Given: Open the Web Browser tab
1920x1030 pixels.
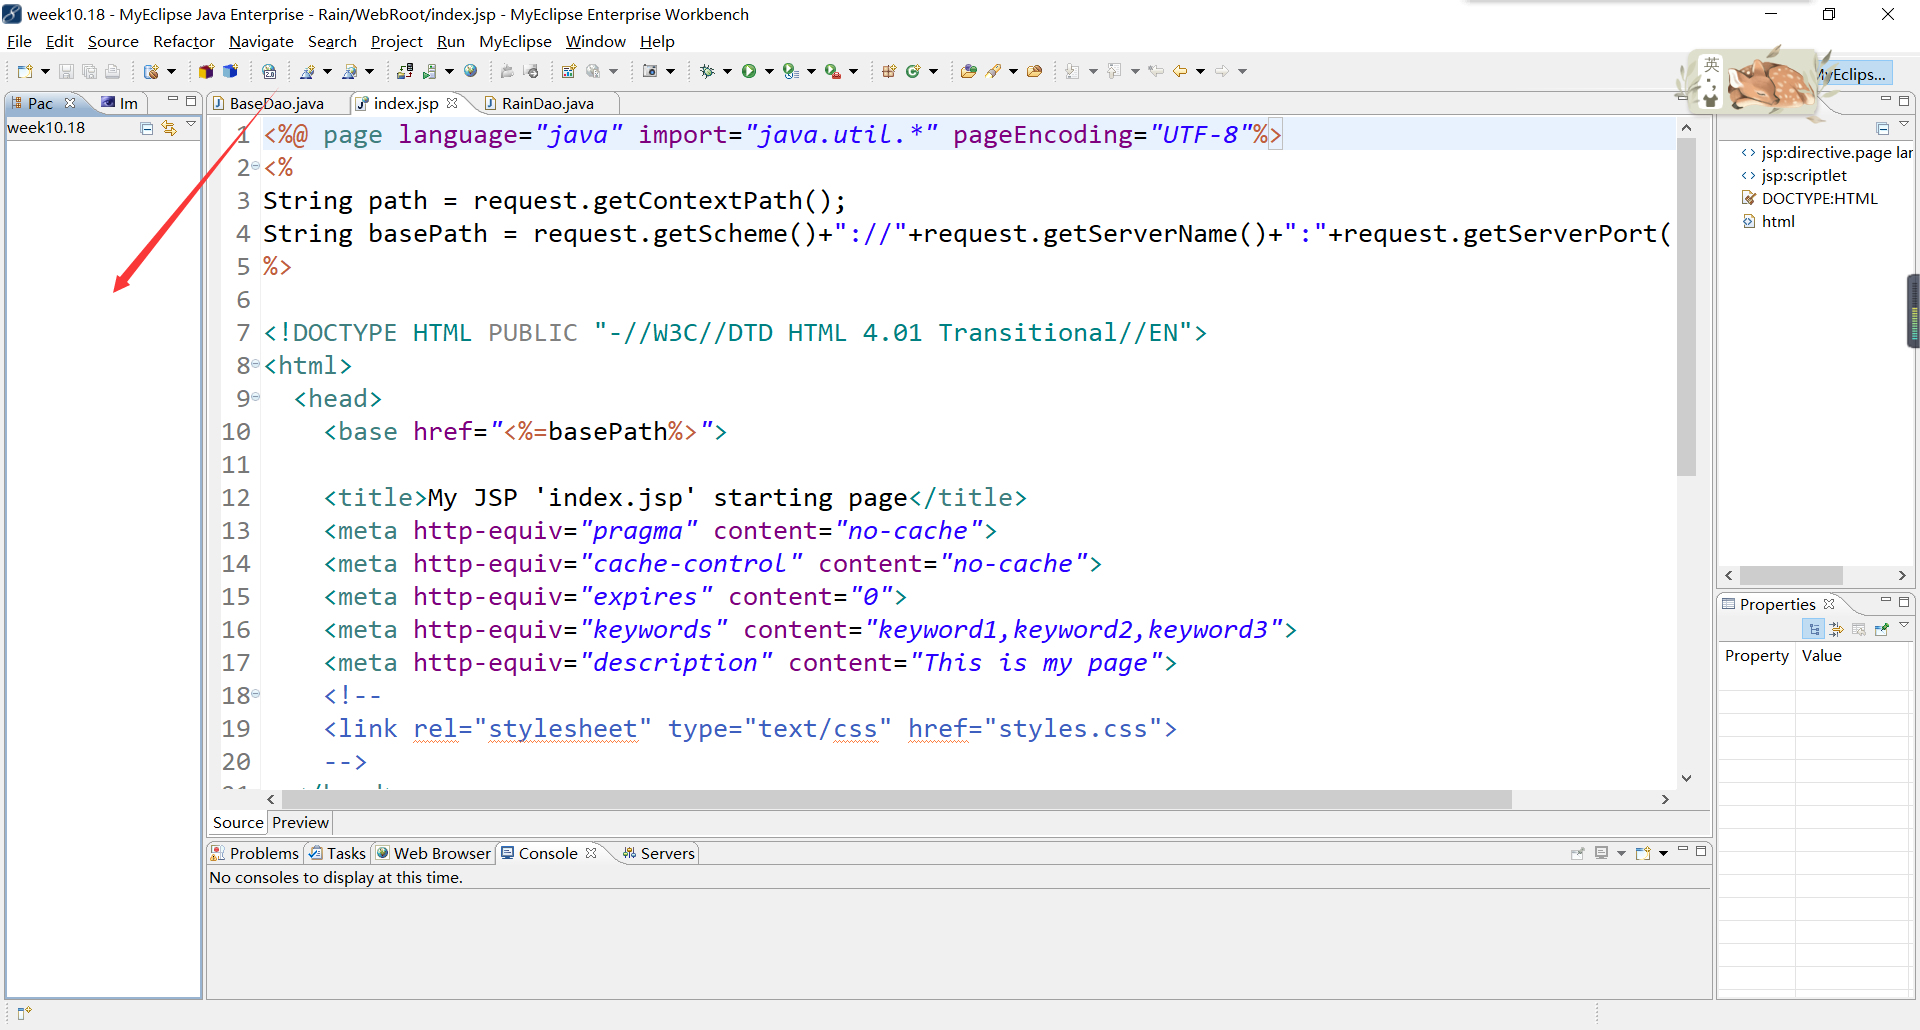Looking at the screenshot, I should [433, 853].
